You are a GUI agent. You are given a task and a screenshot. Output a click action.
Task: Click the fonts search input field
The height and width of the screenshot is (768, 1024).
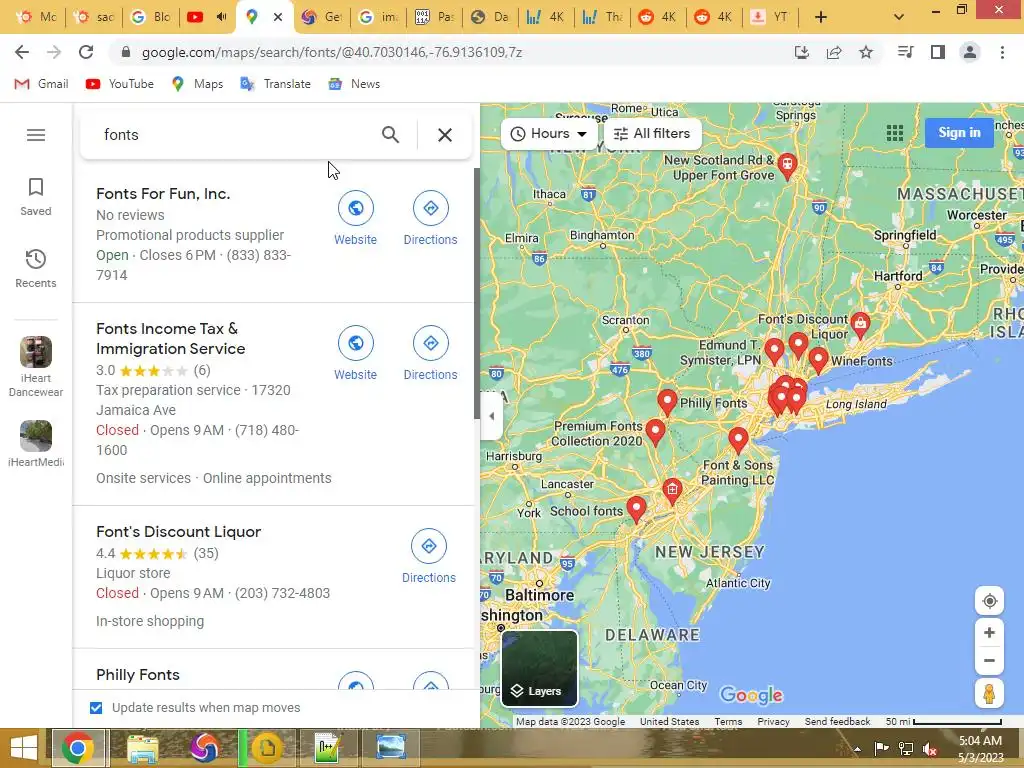[235, 135]
